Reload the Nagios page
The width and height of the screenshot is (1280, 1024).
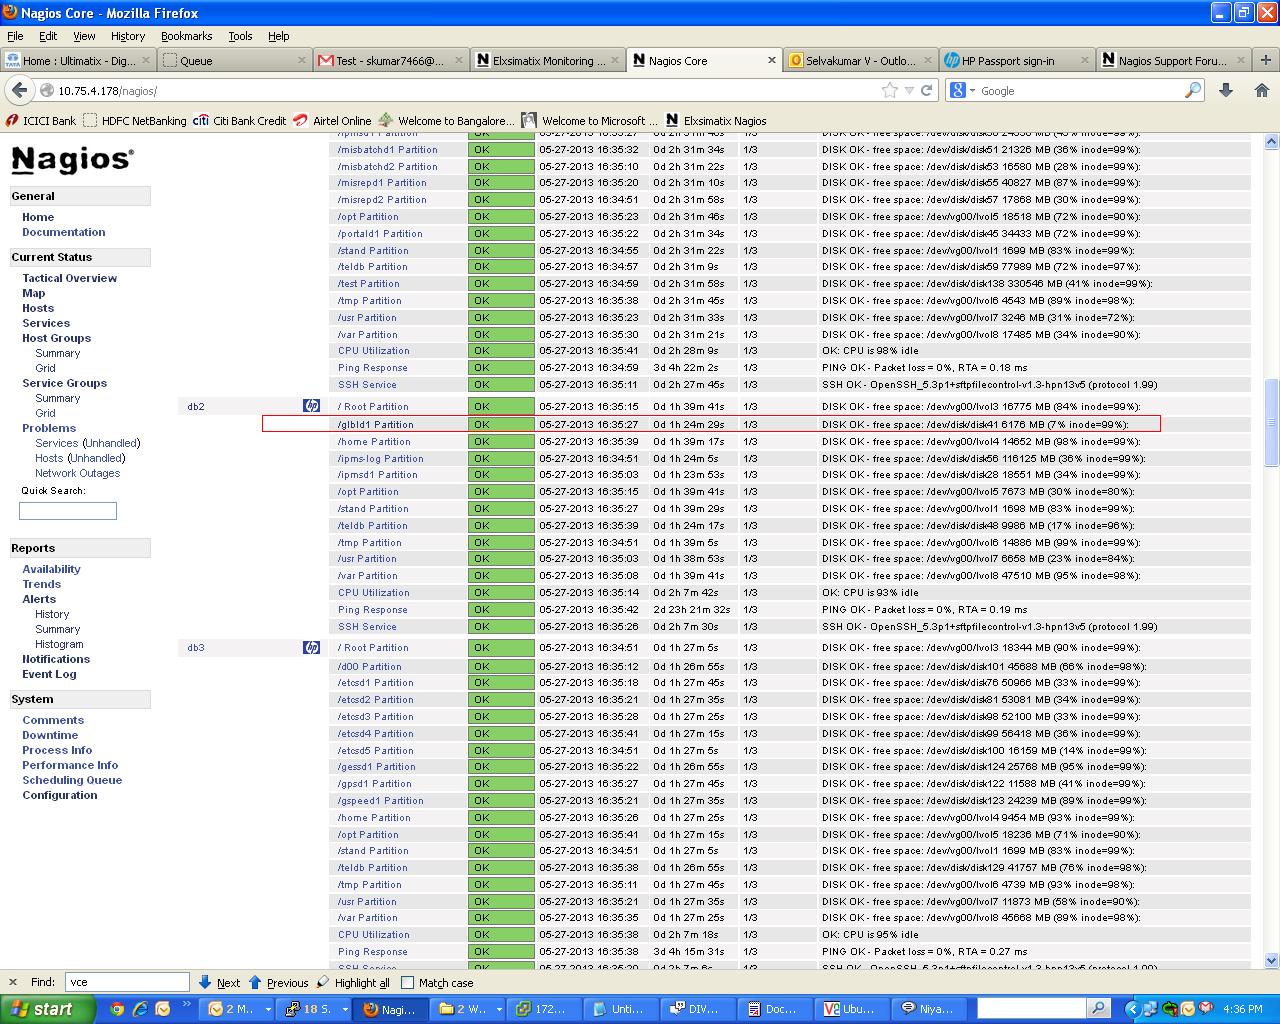tap(926, 90)
